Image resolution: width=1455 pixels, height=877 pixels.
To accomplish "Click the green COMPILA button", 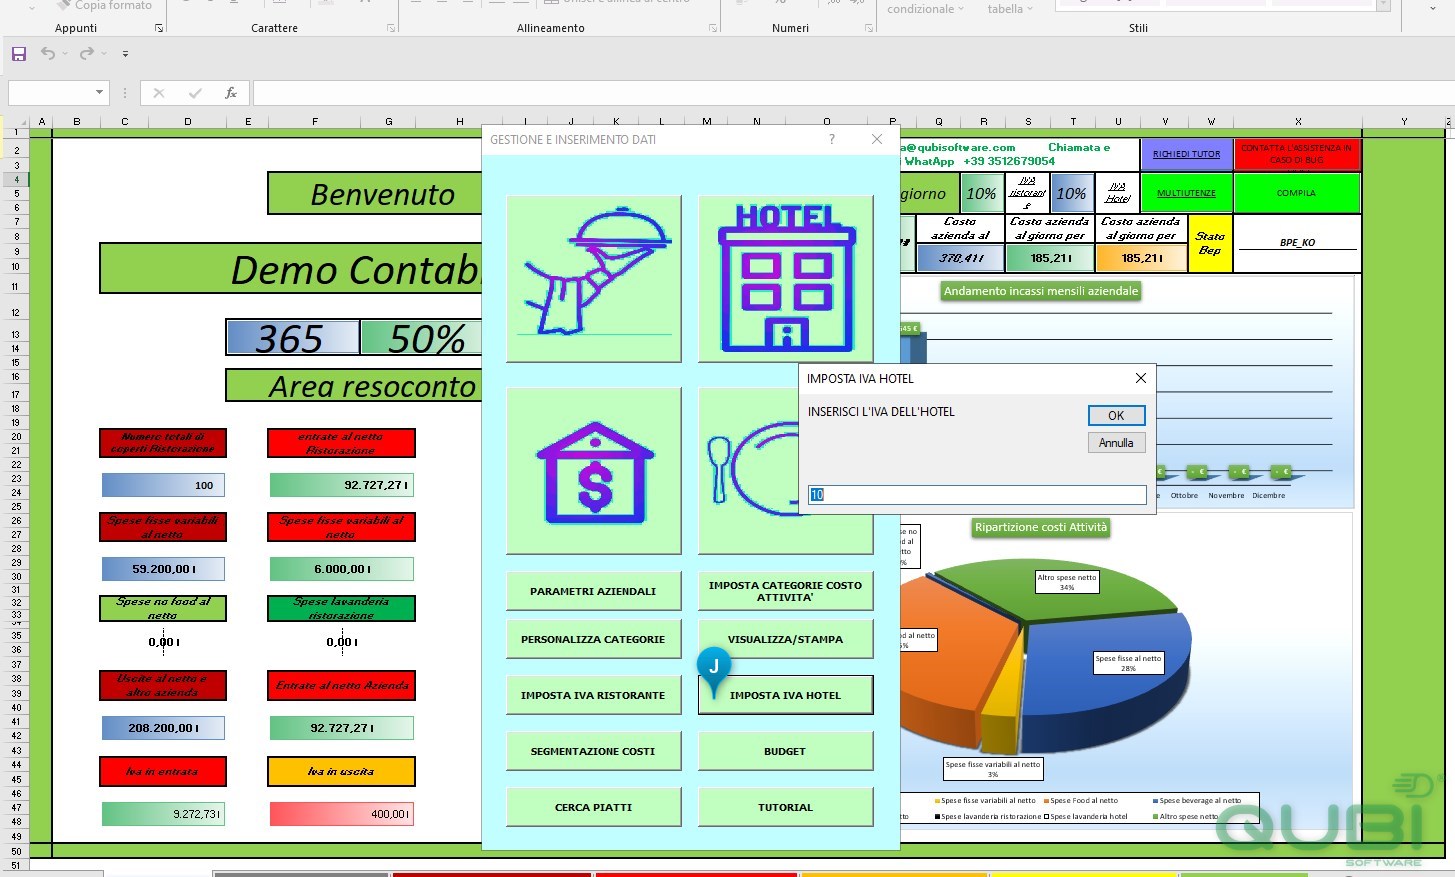I will point(1297,193).
